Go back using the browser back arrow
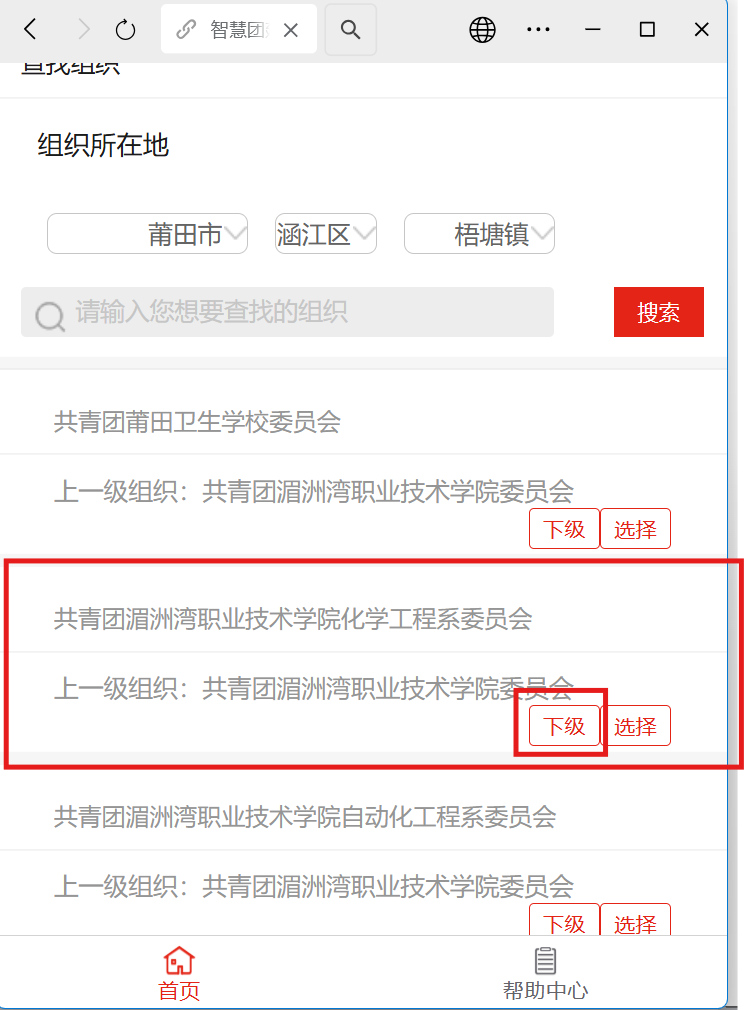Viewport: 745px width, 1010px height. 30,29
